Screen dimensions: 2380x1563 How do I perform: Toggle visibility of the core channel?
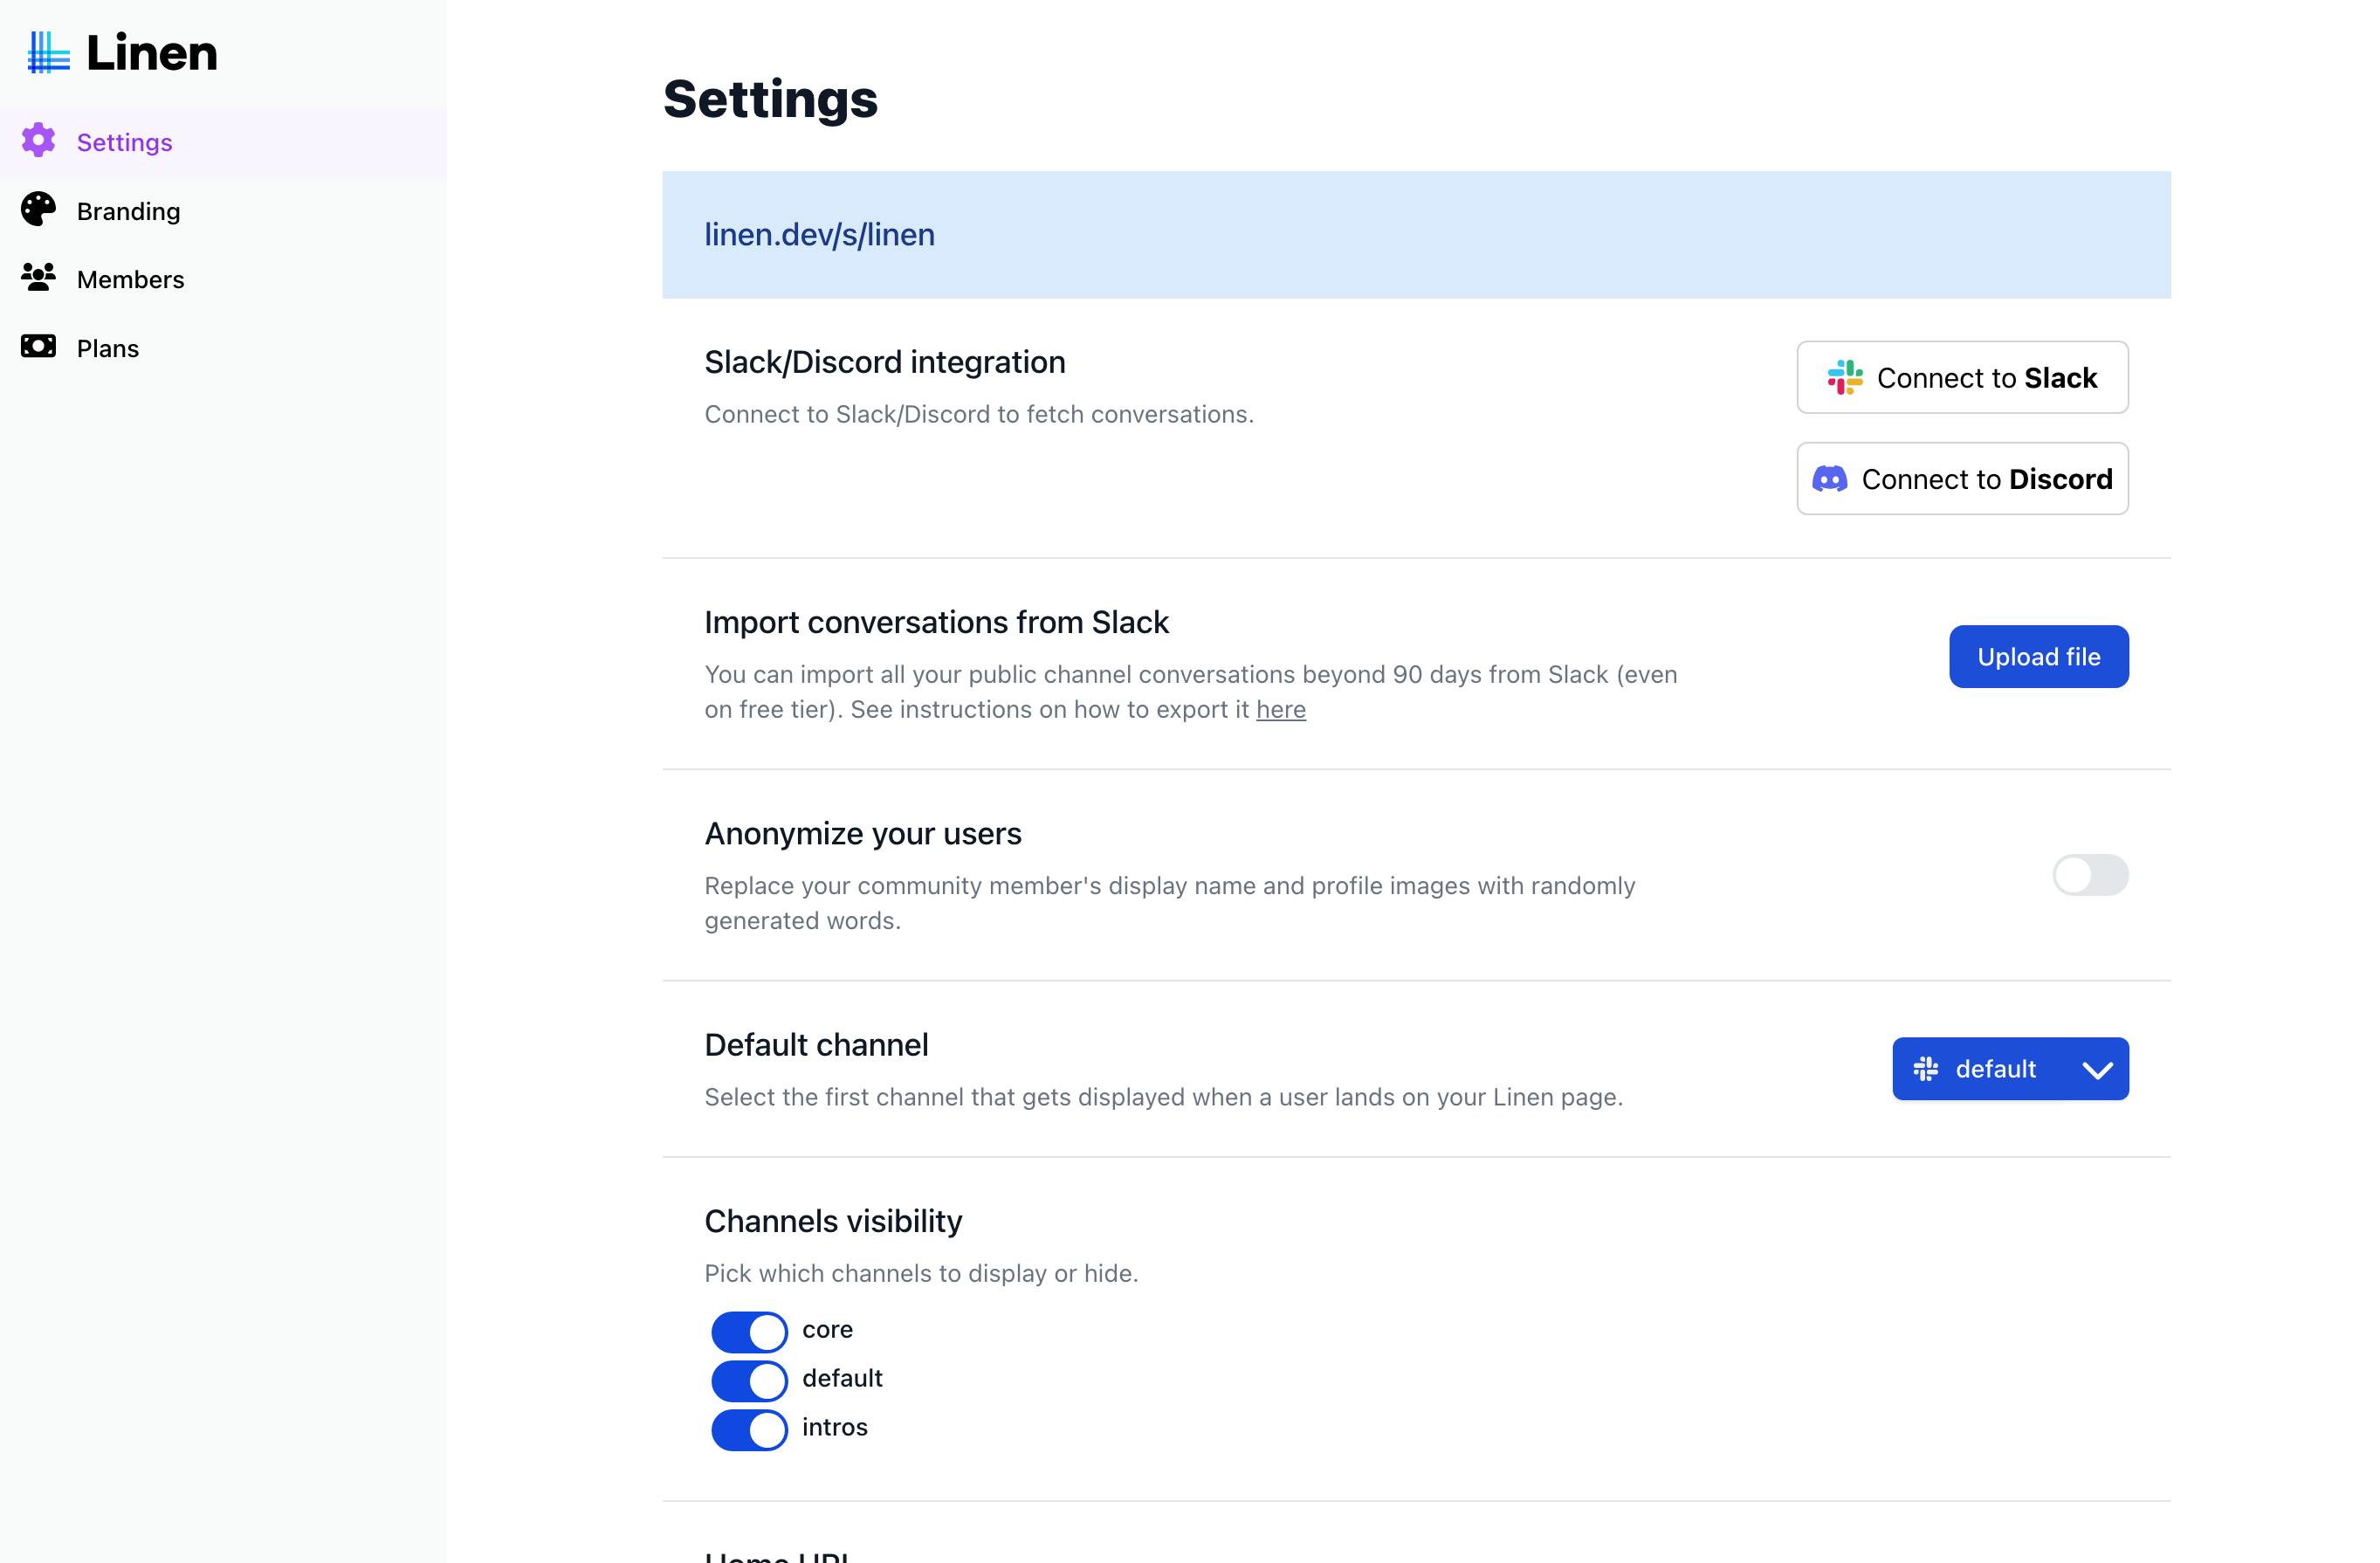749,1332
